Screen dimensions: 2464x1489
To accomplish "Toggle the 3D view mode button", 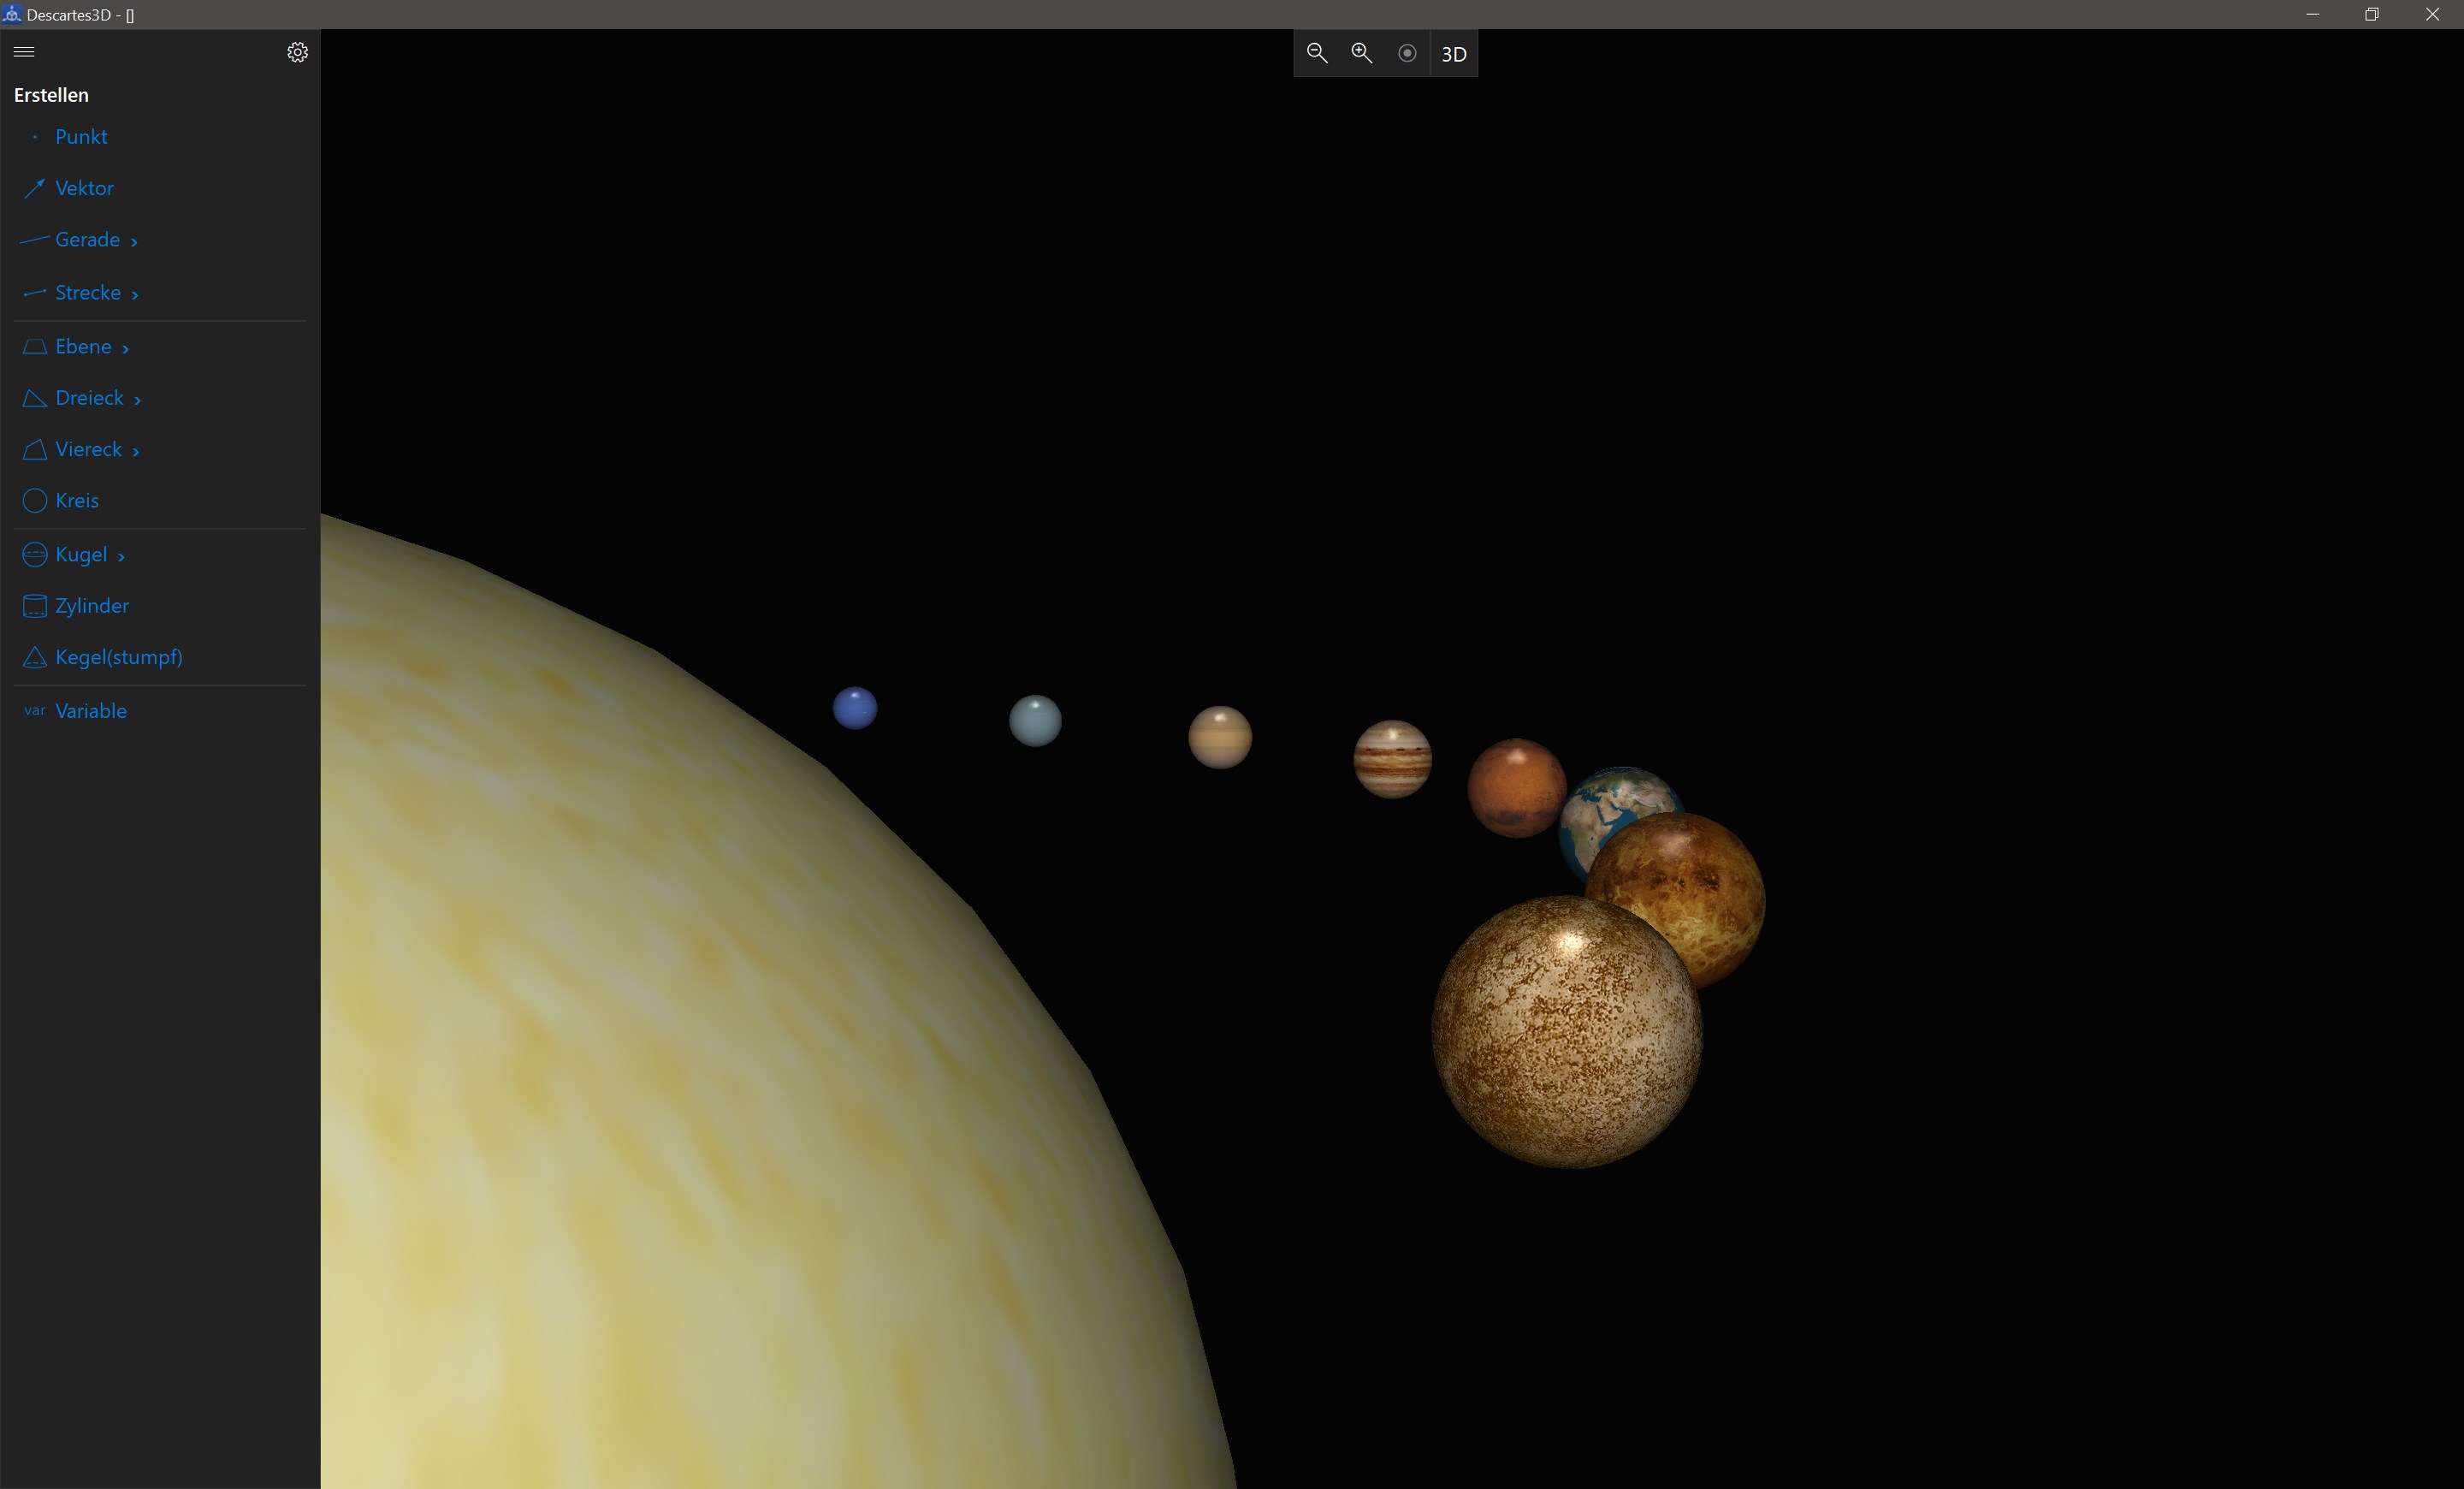I will (1453, 54).
